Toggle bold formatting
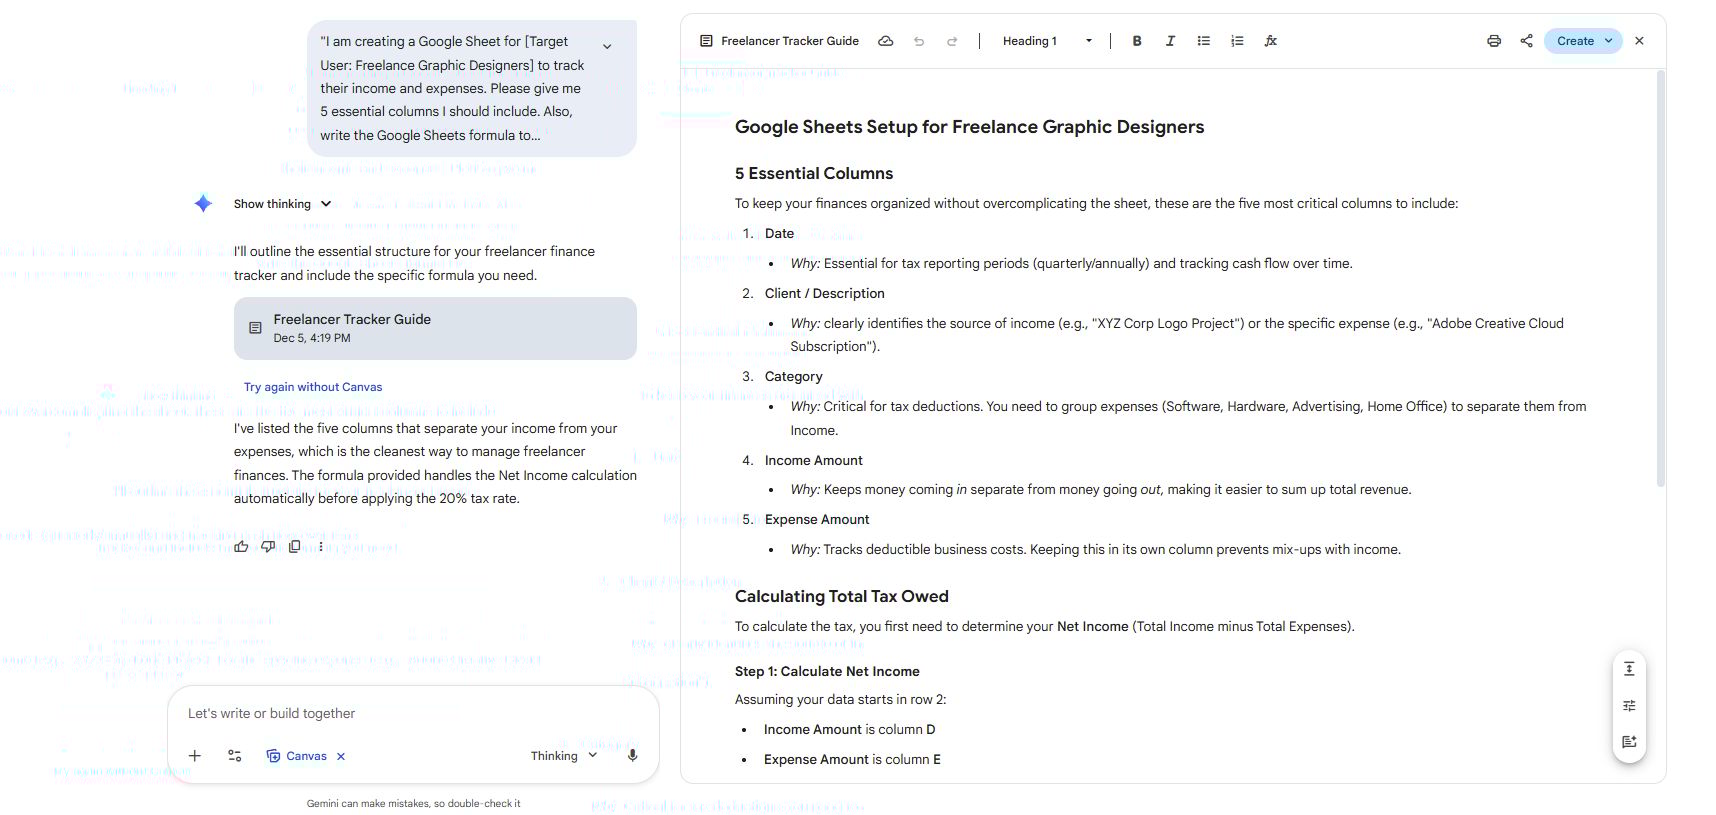Viewport: 1716px width, 815px height. [1137, 41]
